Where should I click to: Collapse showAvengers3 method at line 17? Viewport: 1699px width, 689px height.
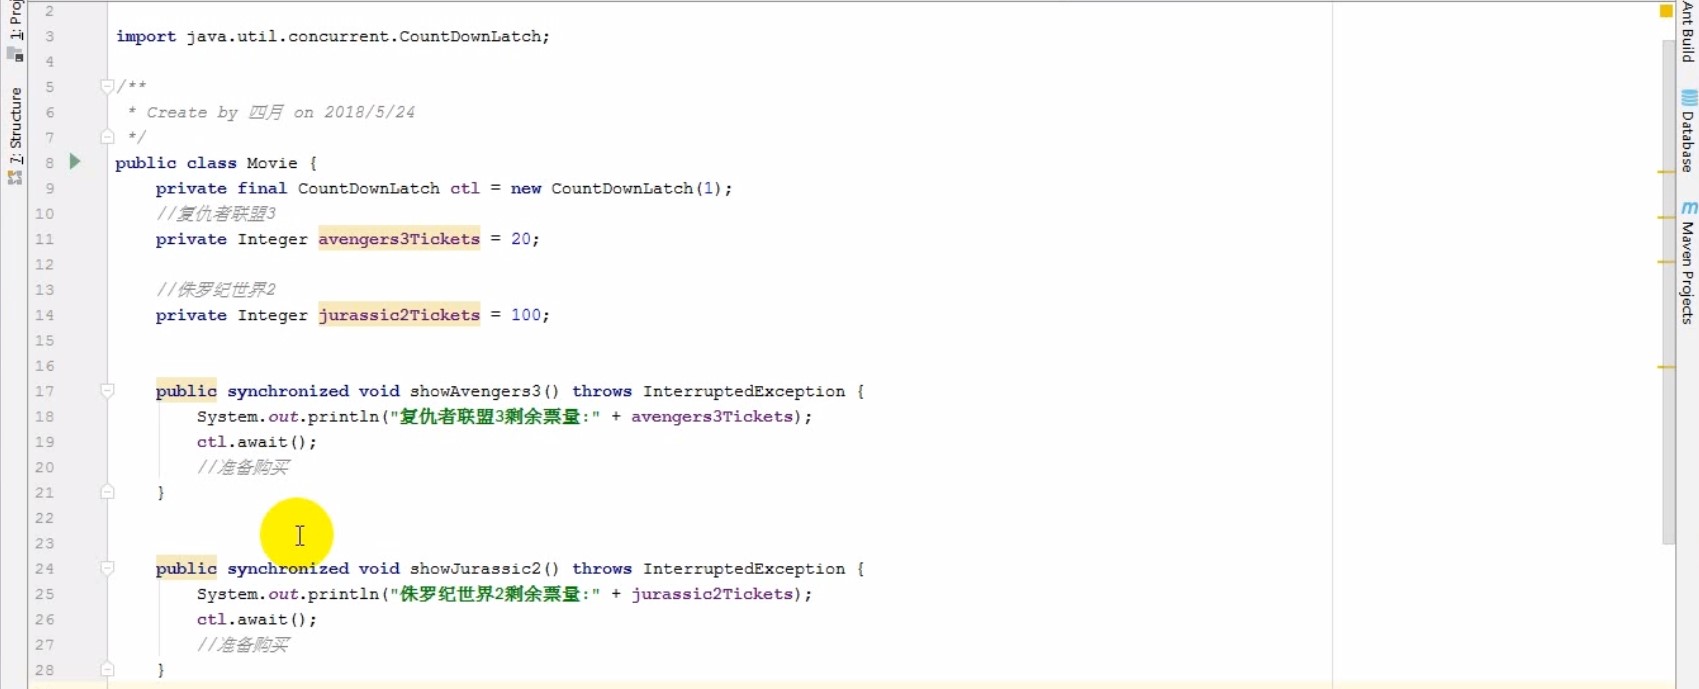coord(107,391)
